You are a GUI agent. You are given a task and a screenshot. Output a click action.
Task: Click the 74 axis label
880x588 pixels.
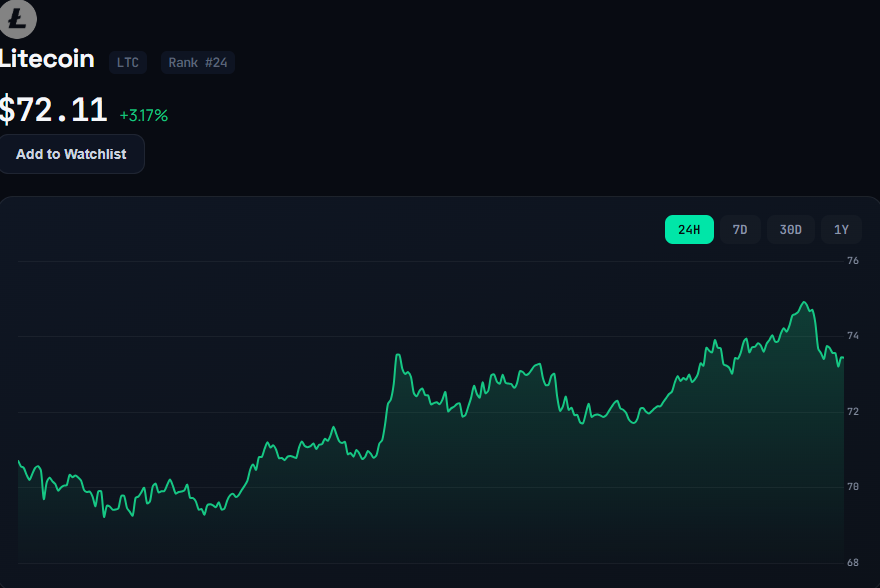[x=852, y=336]
